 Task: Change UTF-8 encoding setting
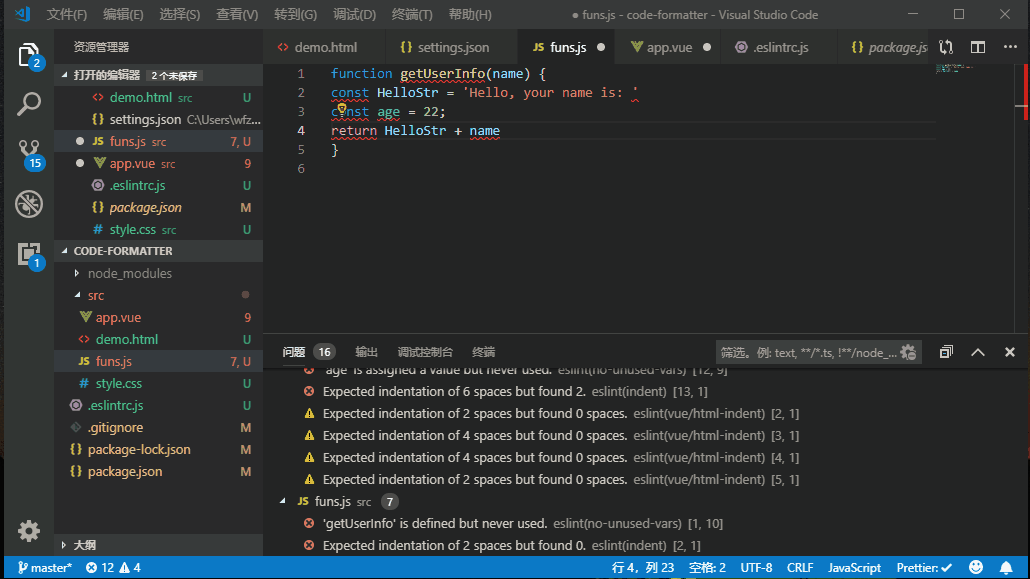(756, 567)
